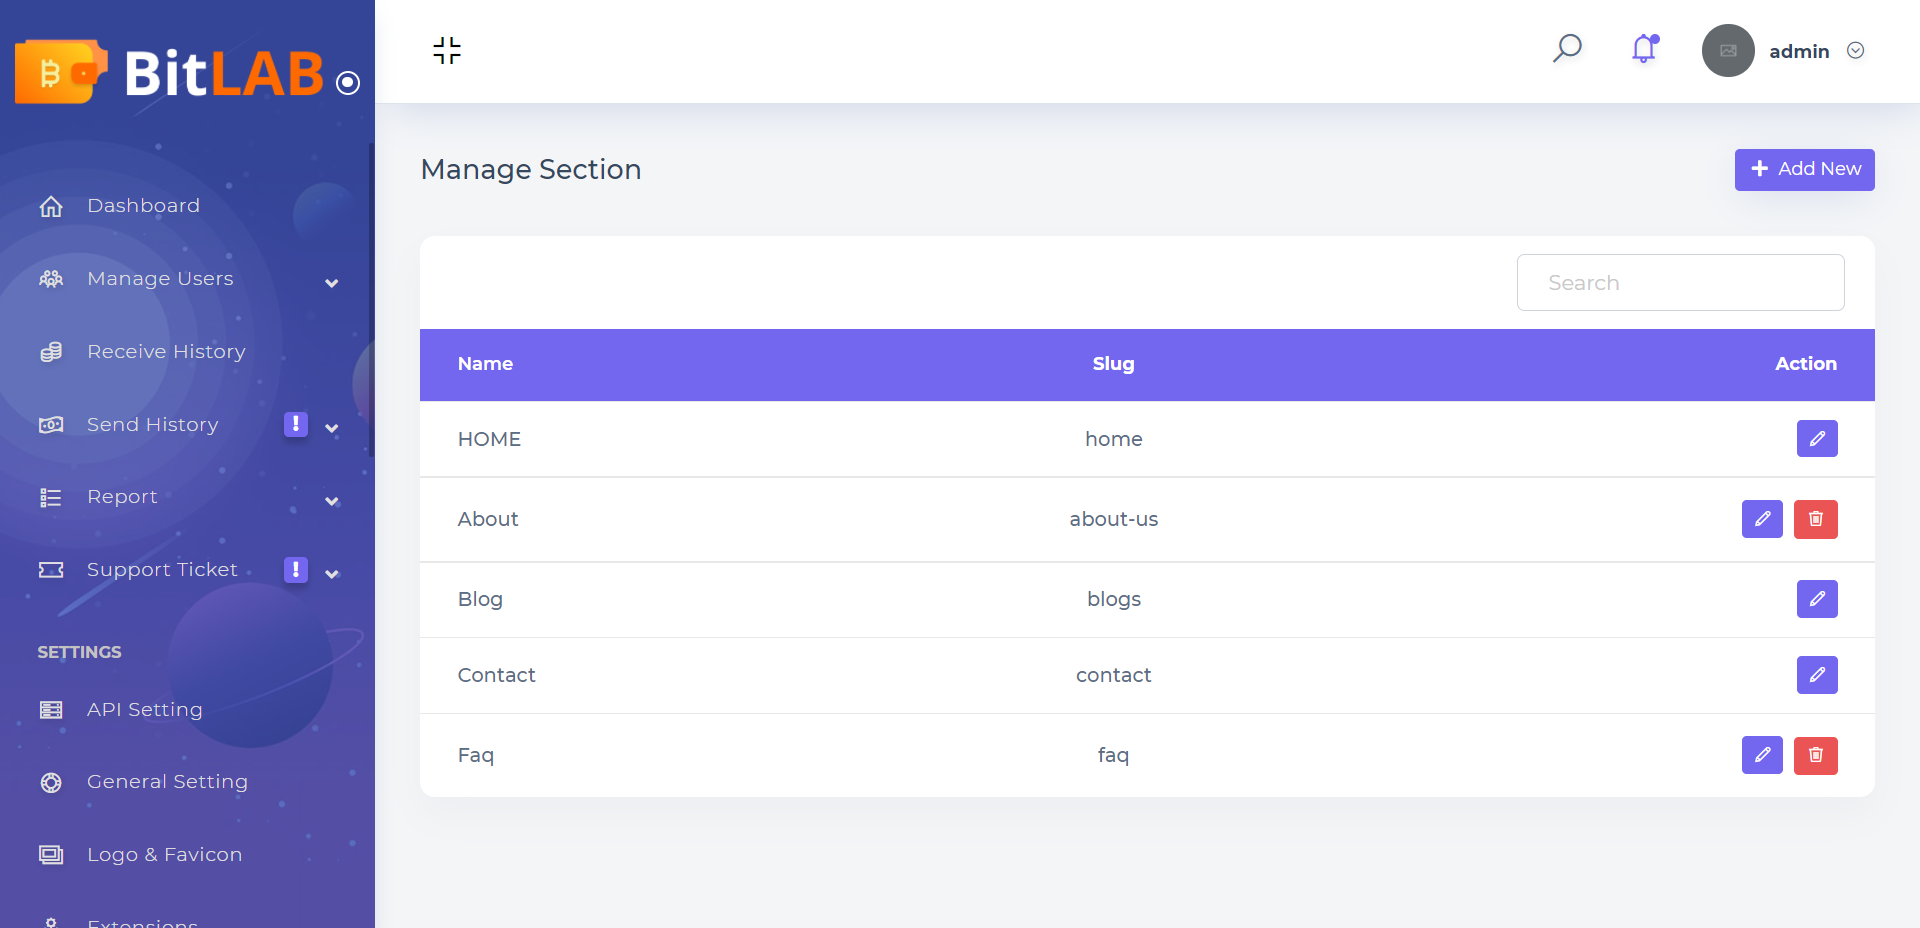Expand the Report submenu chevron
This screenshot has height=928, width=1920.
331,501
